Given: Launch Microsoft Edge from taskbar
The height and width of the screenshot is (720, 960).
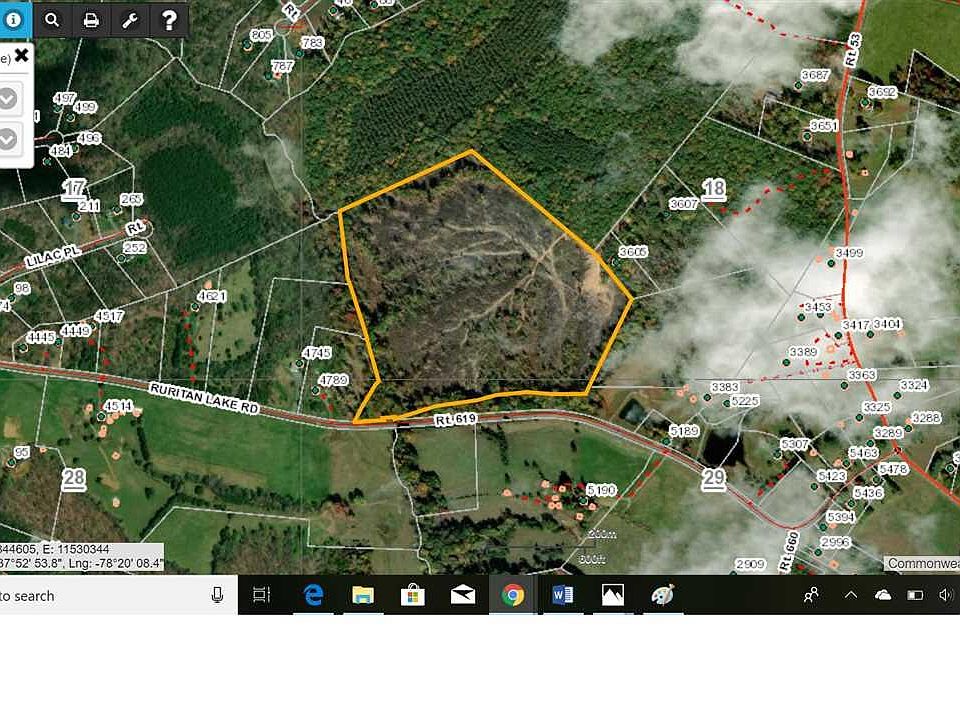Looking at the screenshot, I should pyautogui.click(x=313, y=594).
